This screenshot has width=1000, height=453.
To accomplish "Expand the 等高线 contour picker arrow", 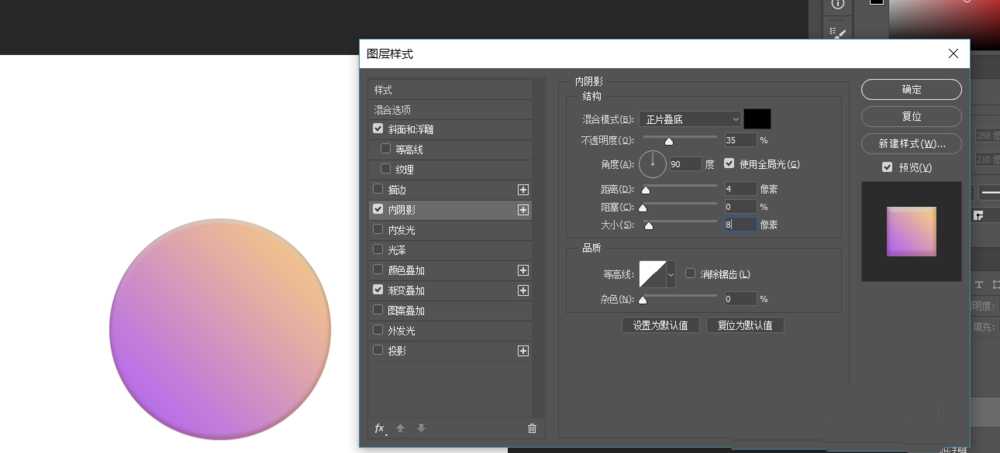I will coord(671,273).
